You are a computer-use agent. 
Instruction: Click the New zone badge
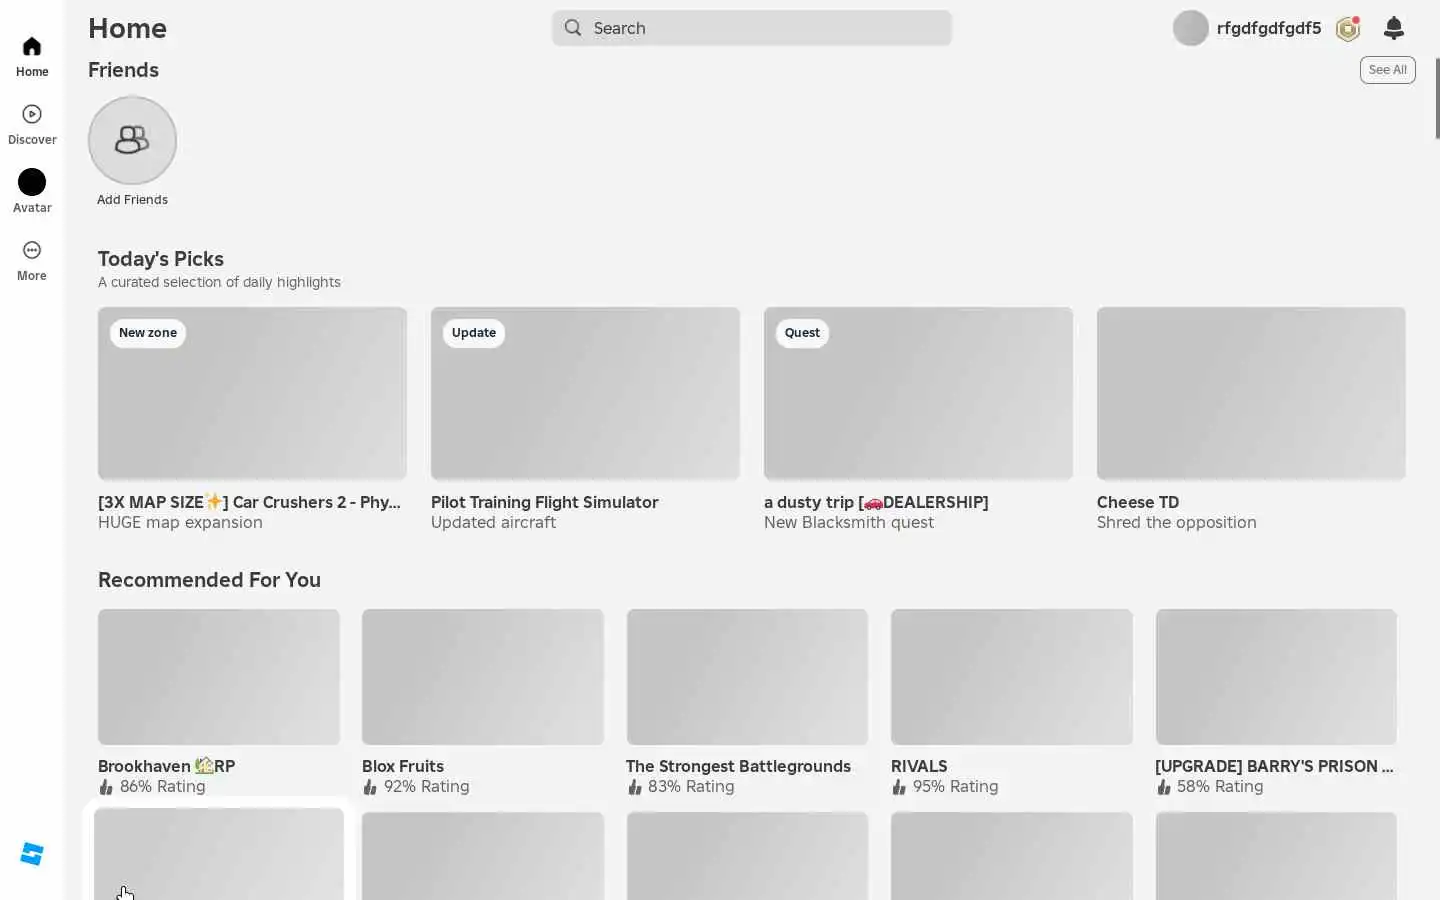point(148,333)
